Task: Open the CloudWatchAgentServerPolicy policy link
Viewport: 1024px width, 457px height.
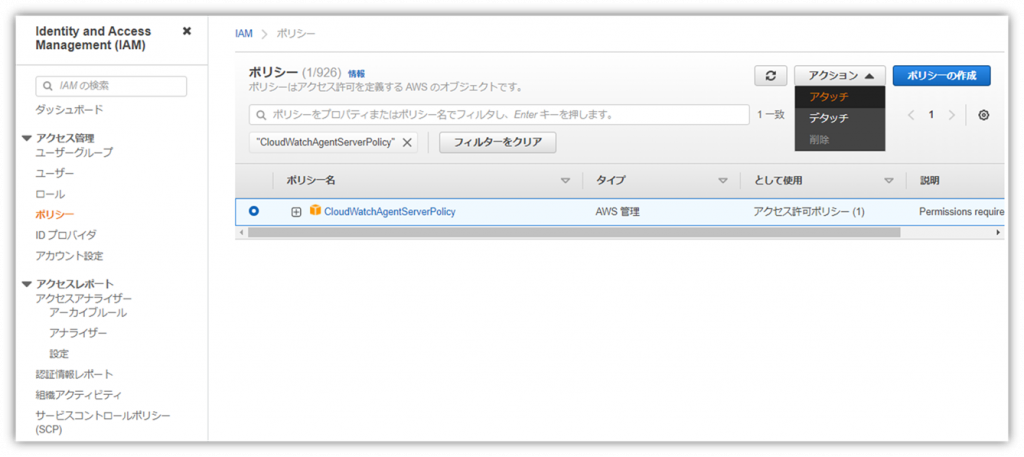Action: coord(389,212)
